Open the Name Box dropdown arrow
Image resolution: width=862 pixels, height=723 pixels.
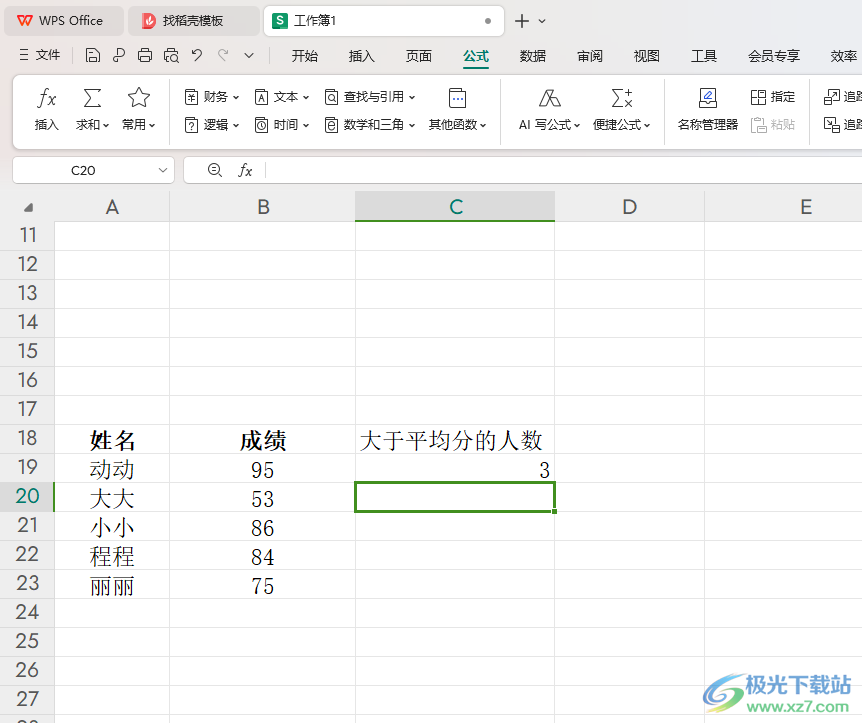pos(163,170)
